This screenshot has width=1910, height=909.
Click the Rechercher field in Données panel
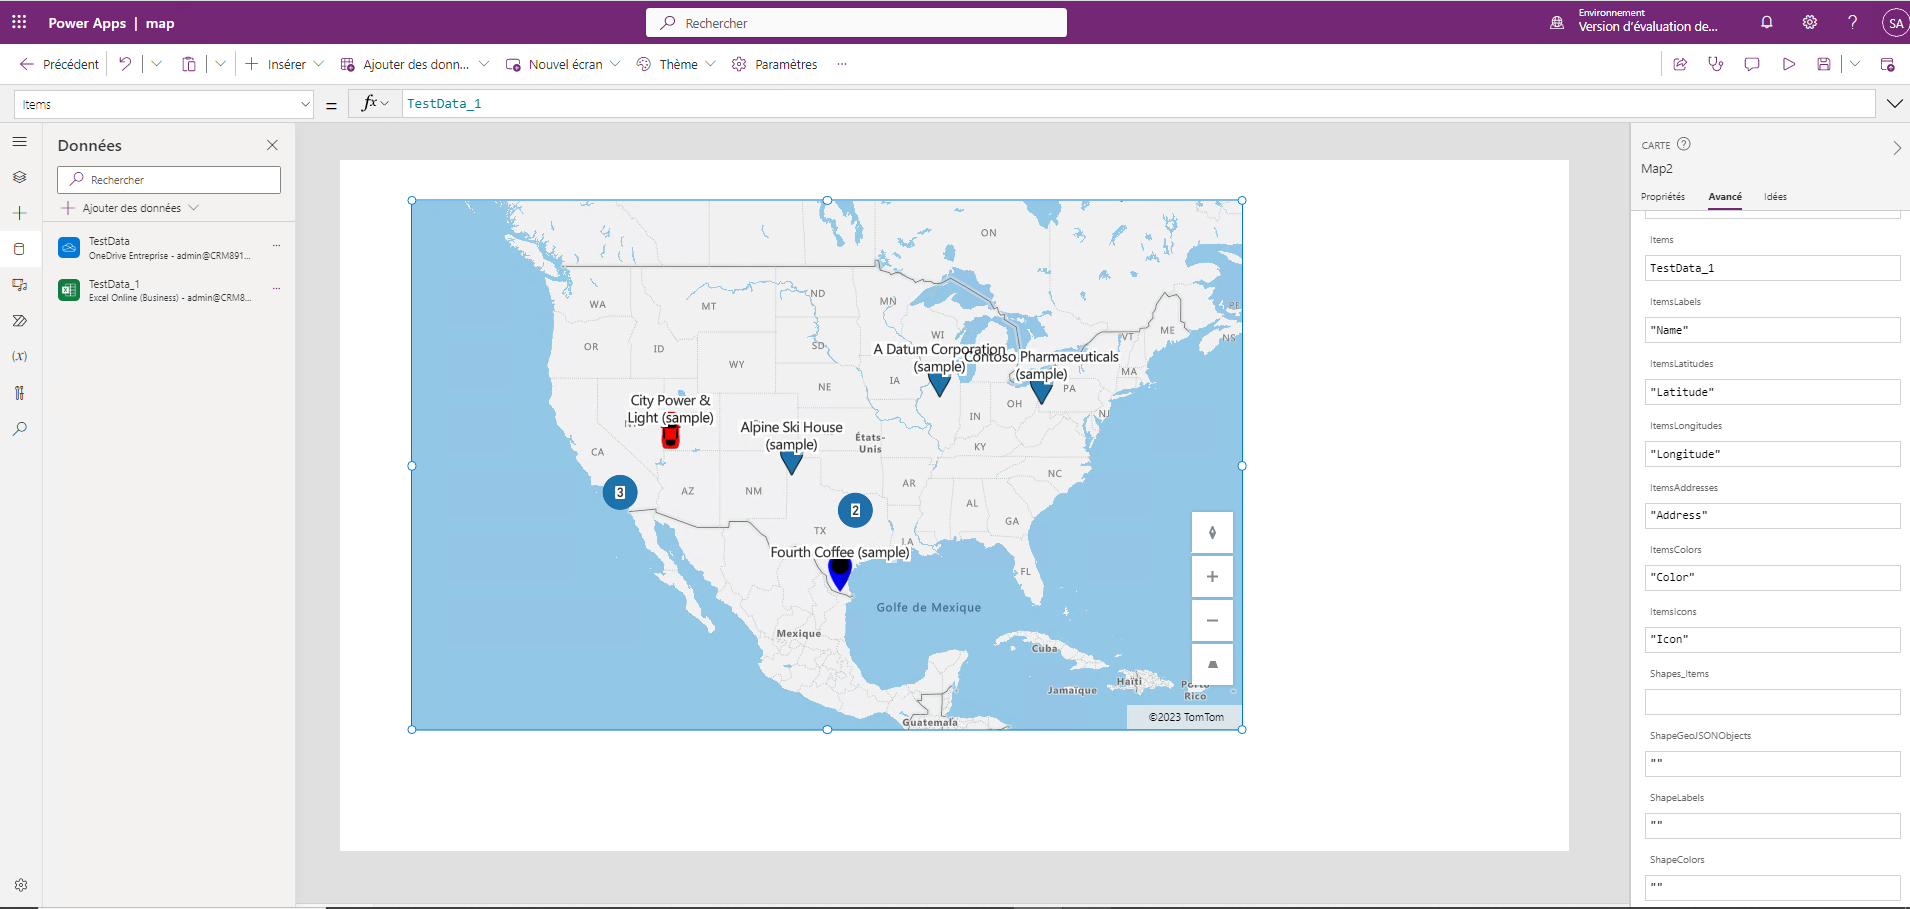[x=169, y=180]
